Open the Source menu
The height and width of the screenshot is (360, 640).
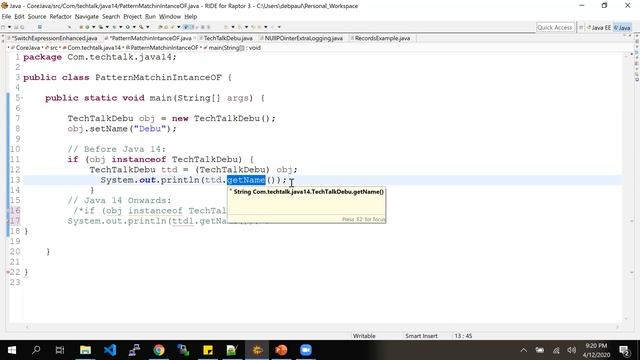point(37,17)
